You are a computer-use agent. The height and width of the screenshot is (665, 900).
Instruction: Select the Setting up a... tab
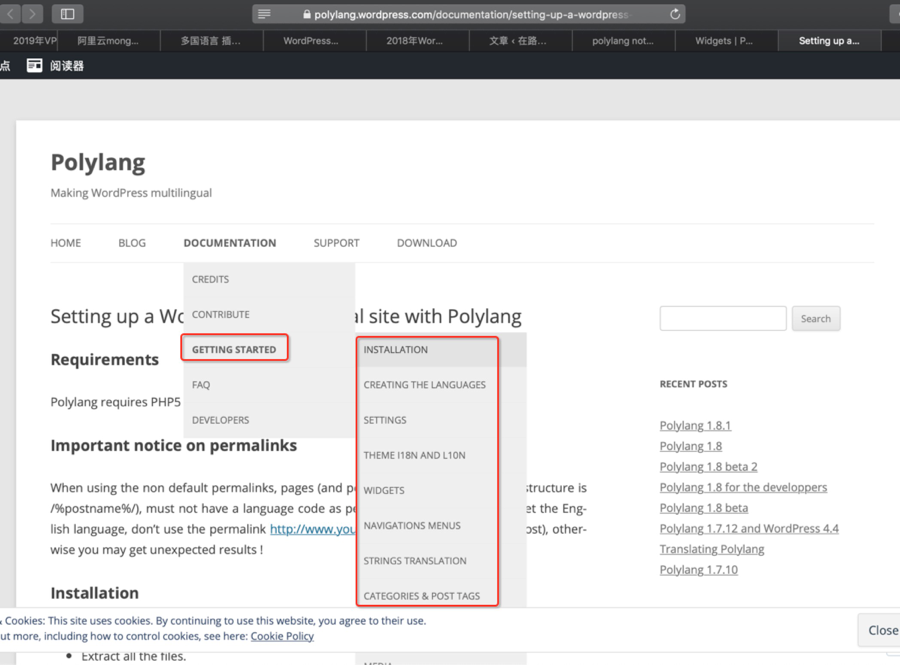click(x=829, y=41)
